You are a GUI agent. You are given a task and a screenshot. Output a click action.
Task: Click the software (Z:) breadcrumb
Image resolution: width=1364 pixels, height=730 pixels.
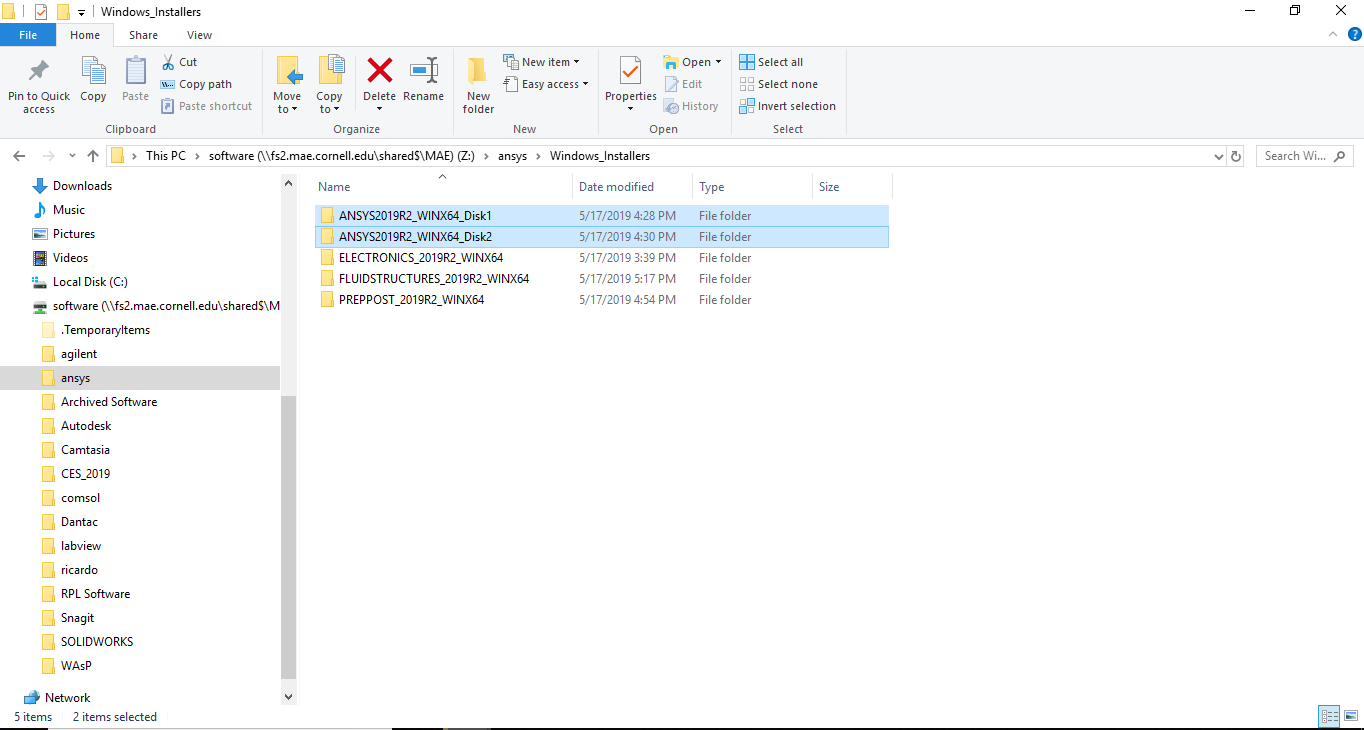pyautogui.click(x=341, y=156)
